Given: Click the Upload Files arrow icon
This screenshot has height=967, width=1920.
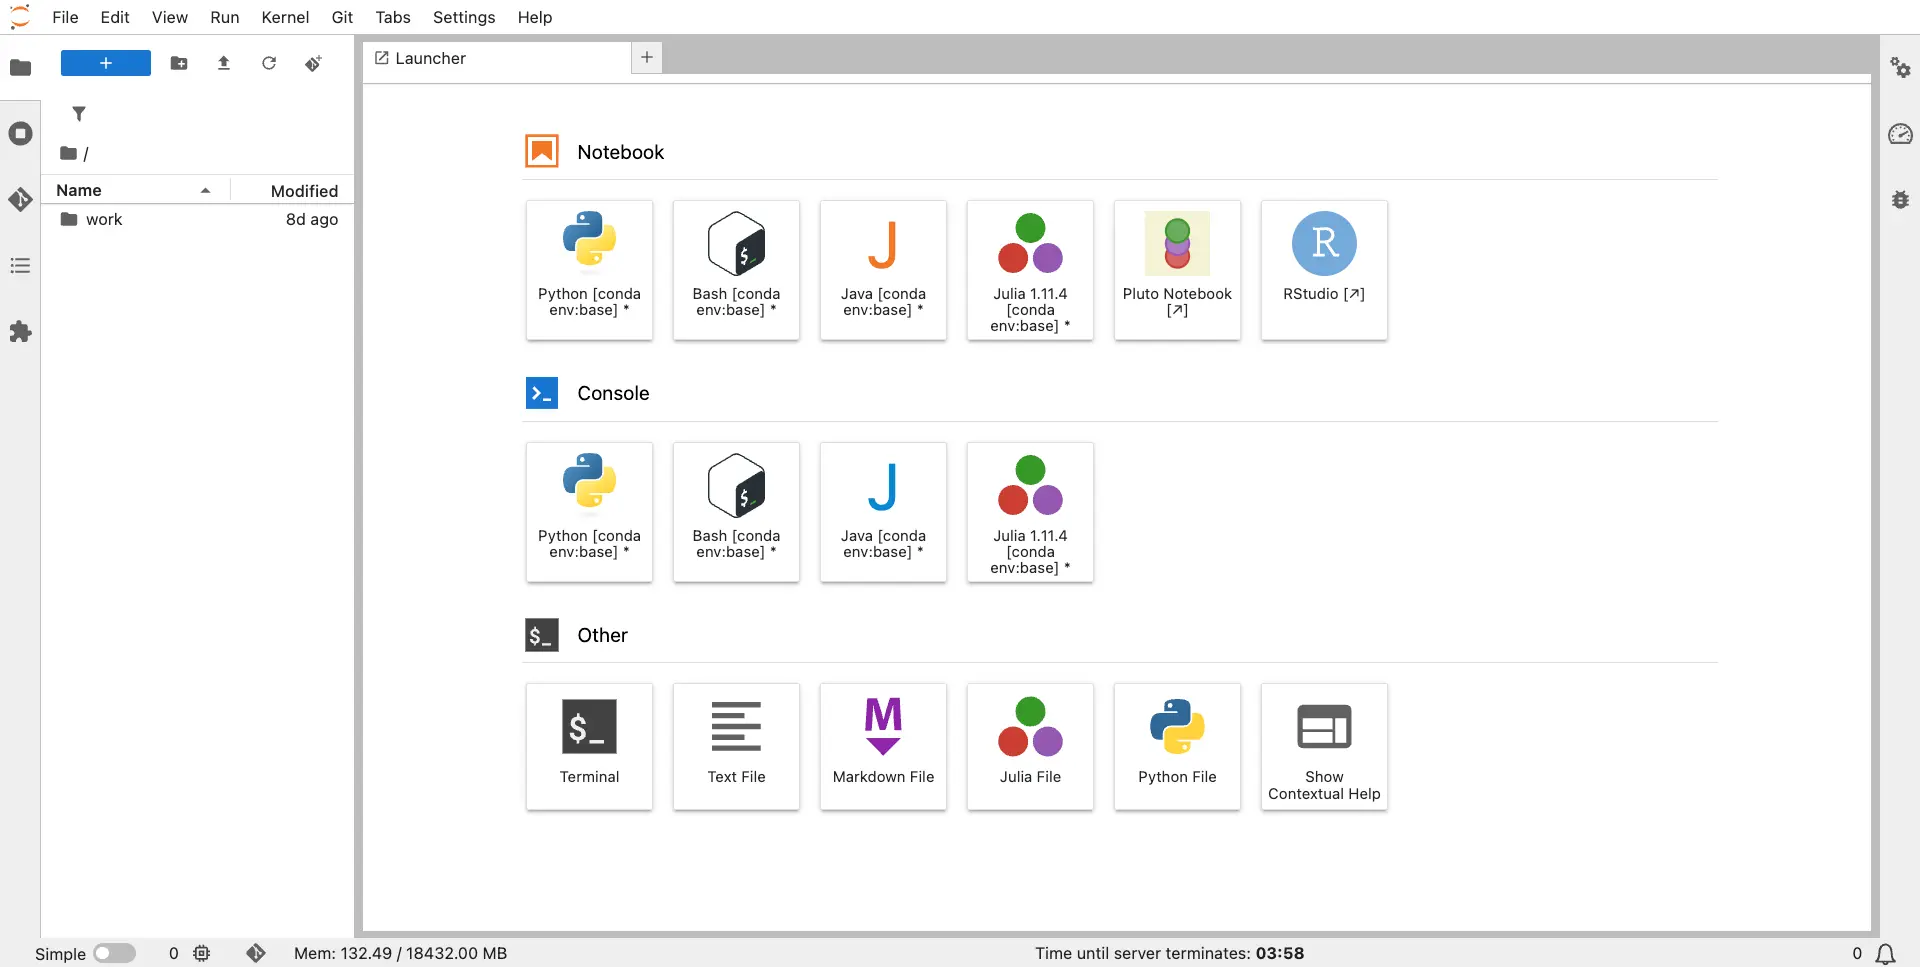Looking at the screenshot, I should 224,64.
